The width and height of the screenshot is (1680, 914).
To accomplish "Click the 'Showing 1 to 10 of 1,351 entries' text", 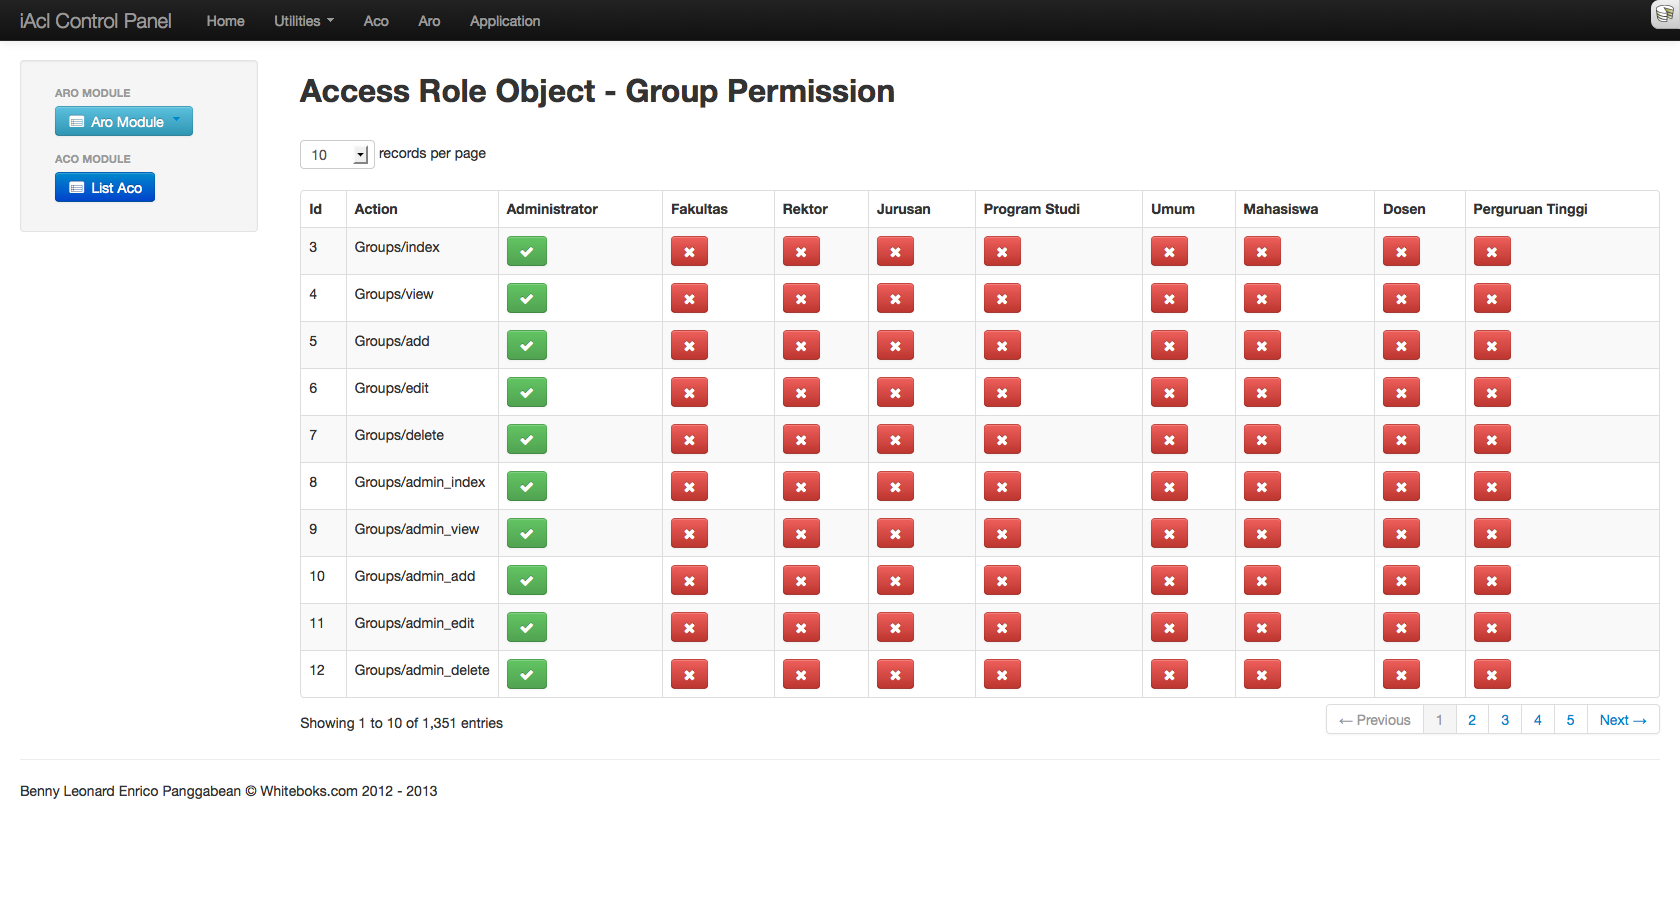I will [401, 723].
